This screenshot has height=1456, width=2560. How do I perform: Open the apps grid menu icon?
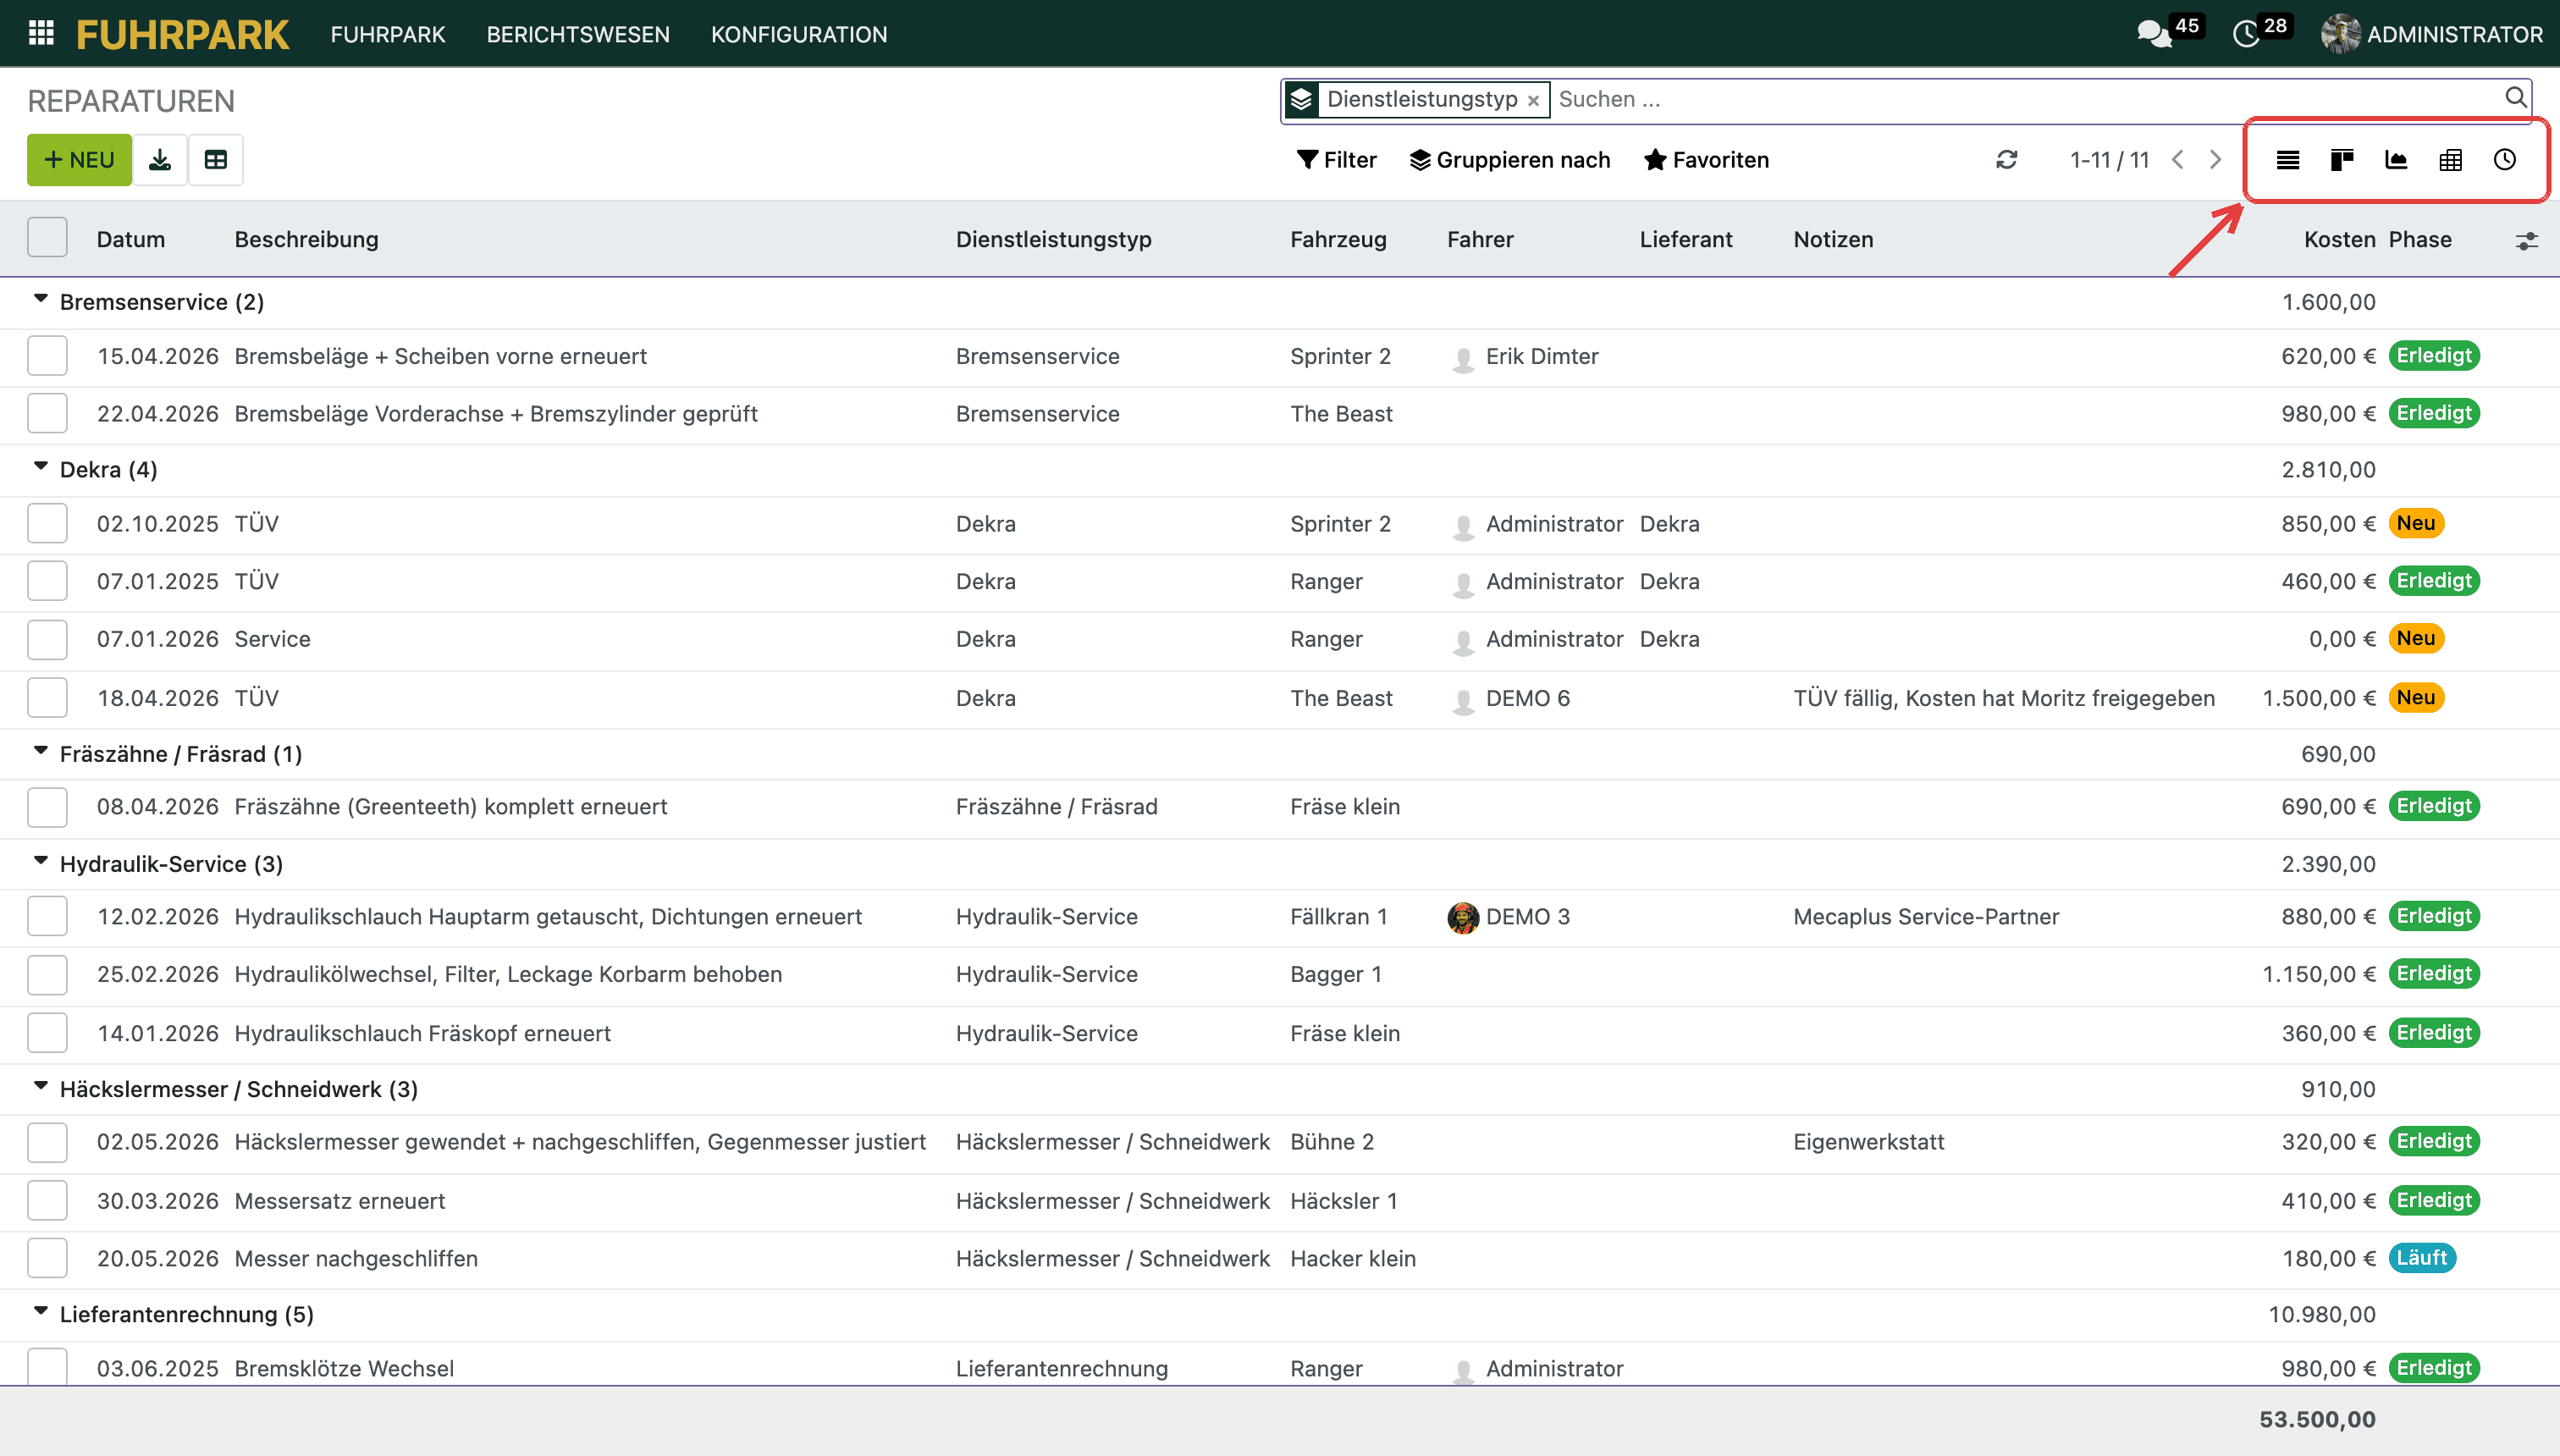(41, 34)
